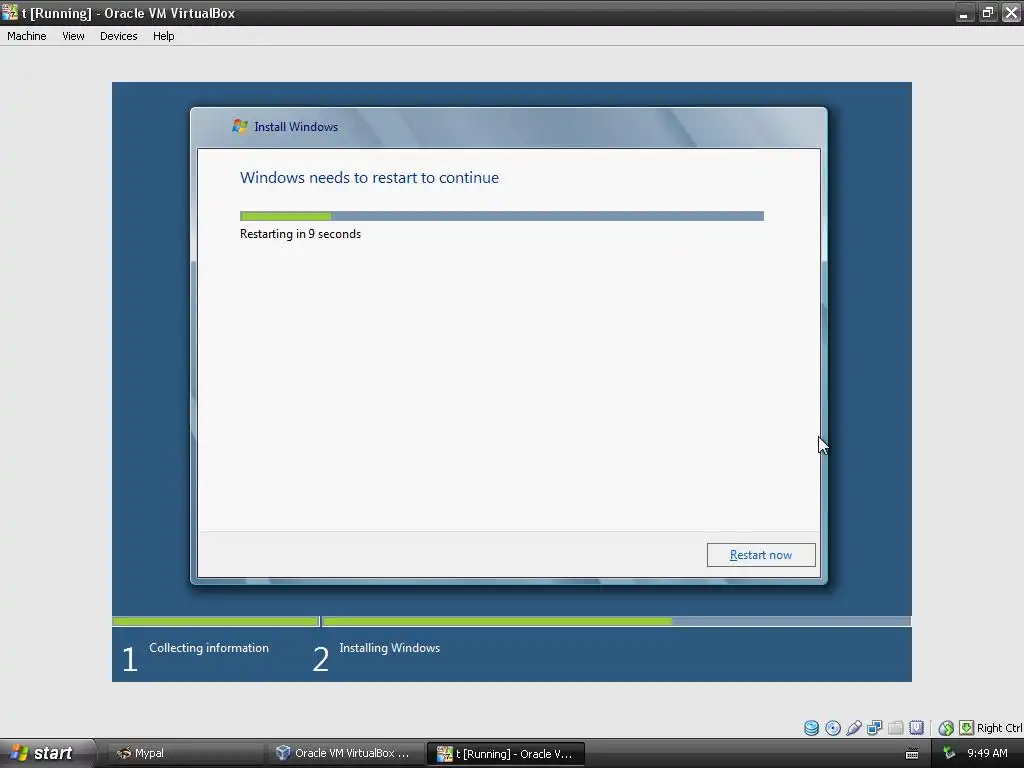
Task: Click the 't [Running]' VM taskbar button
Action: point(505,754)
